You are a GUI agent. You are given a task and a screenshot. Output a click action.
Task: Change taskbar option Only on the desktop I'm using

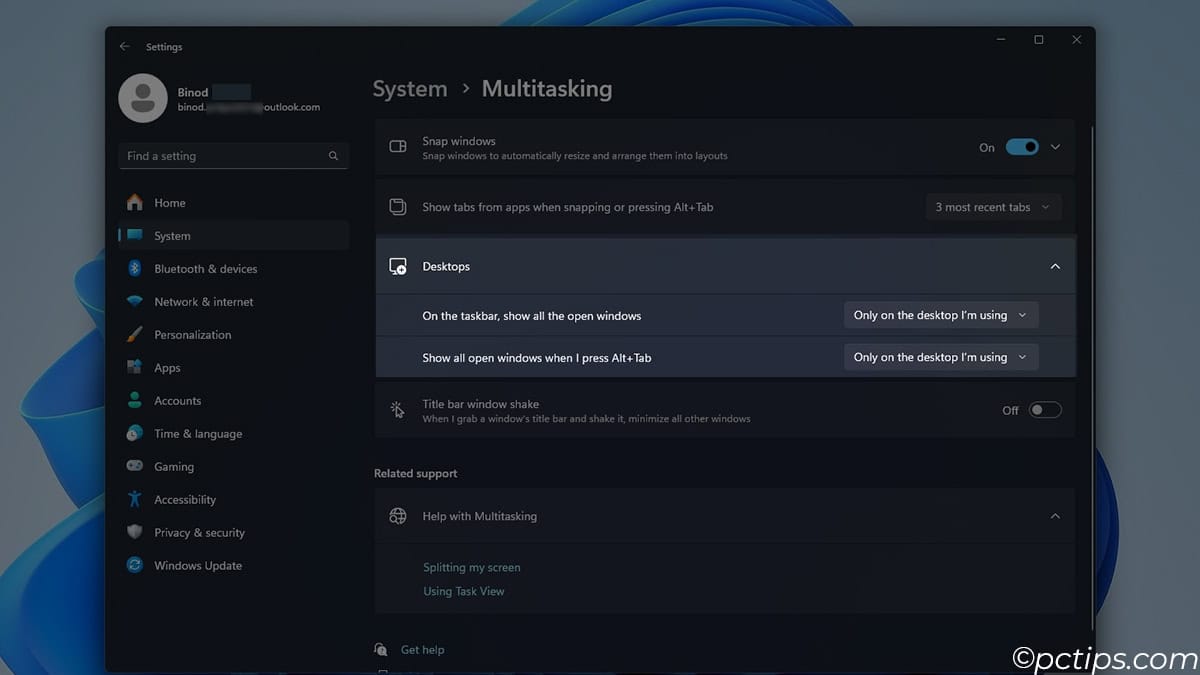[940, 314]
